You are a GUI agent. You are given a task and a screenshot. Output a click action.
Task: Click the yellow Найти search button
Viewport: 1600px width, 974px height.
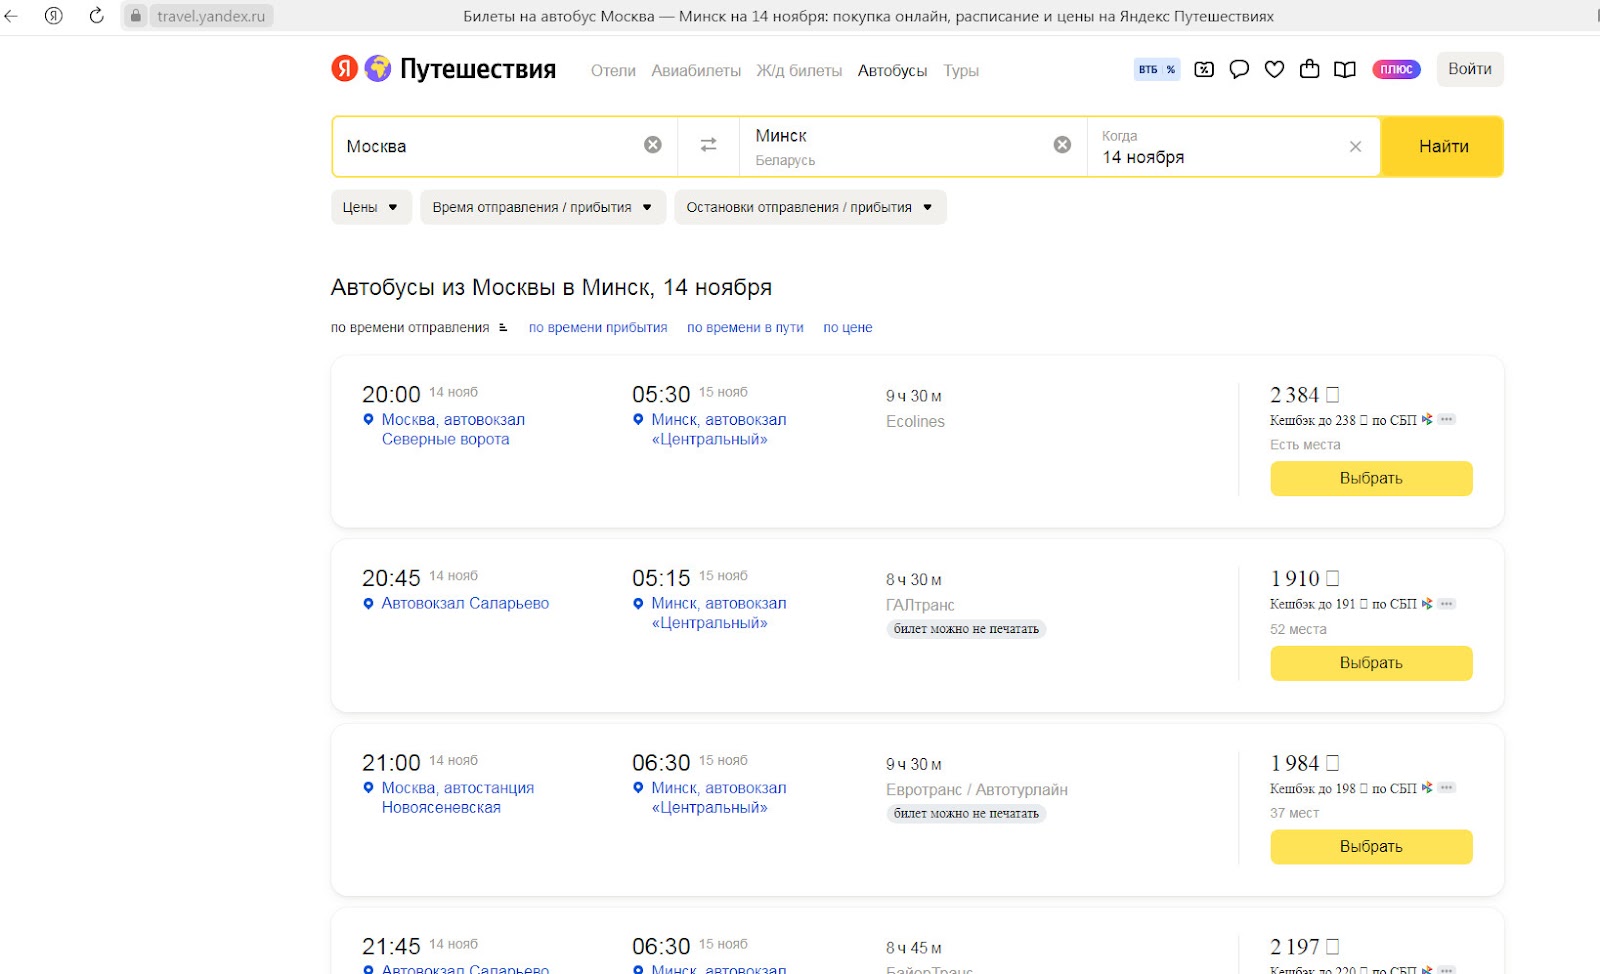(x=1443, y=146)
